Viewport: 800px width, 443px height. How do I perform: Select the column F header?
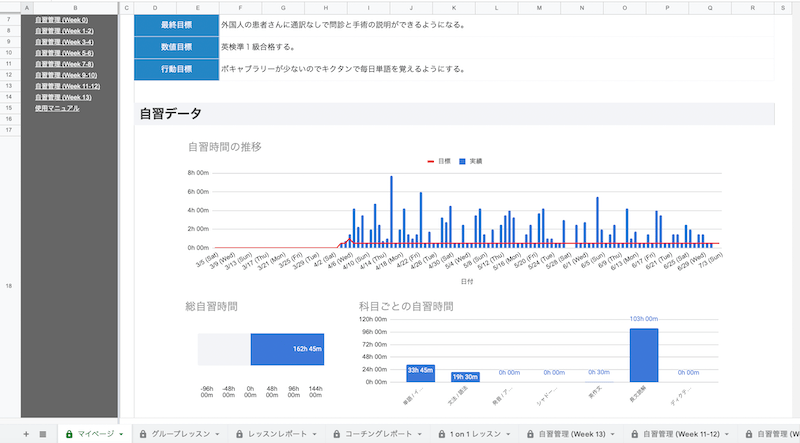point(238,7)
